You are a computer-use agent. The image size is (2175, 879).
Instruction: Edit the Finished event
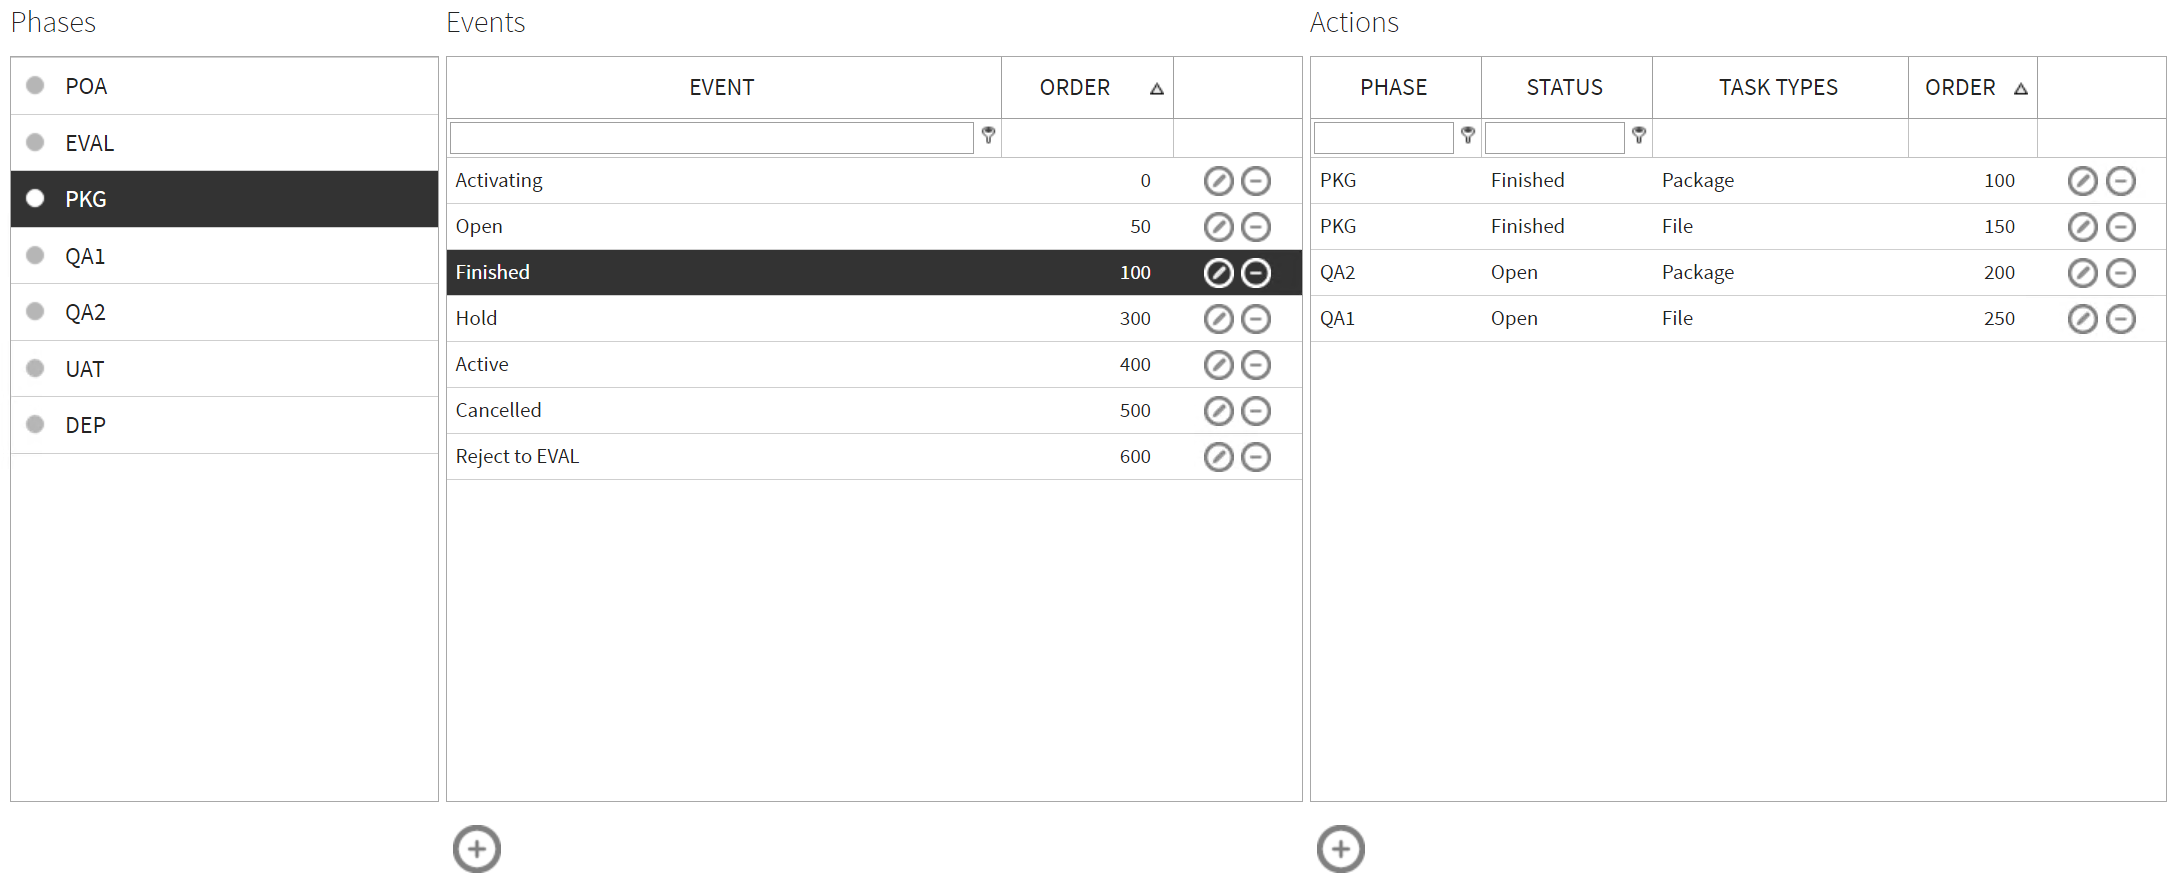(1218, 273)
